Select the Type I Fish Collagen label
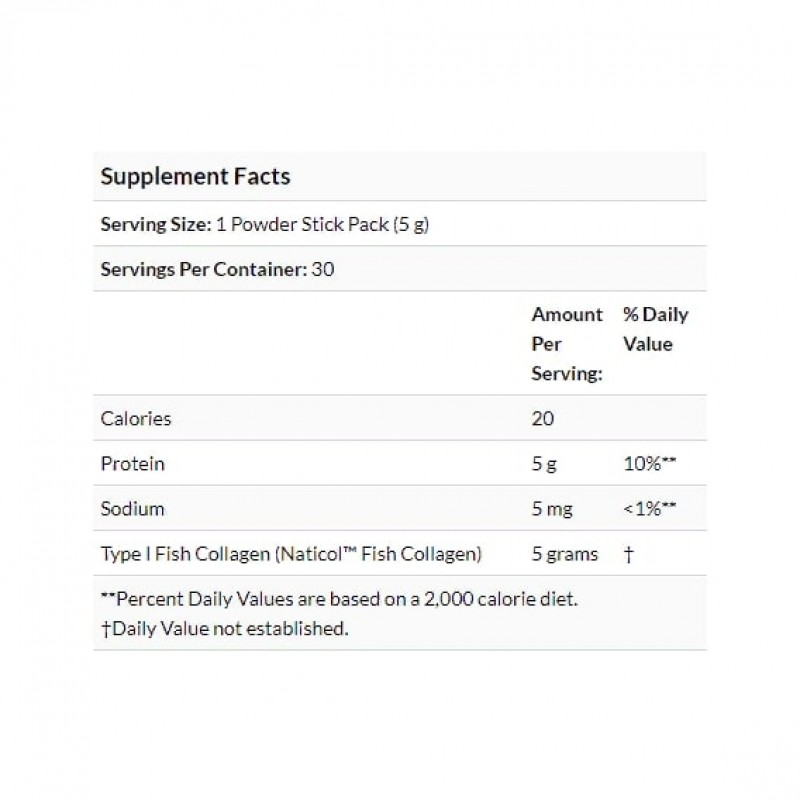 [x=292, y=554]
